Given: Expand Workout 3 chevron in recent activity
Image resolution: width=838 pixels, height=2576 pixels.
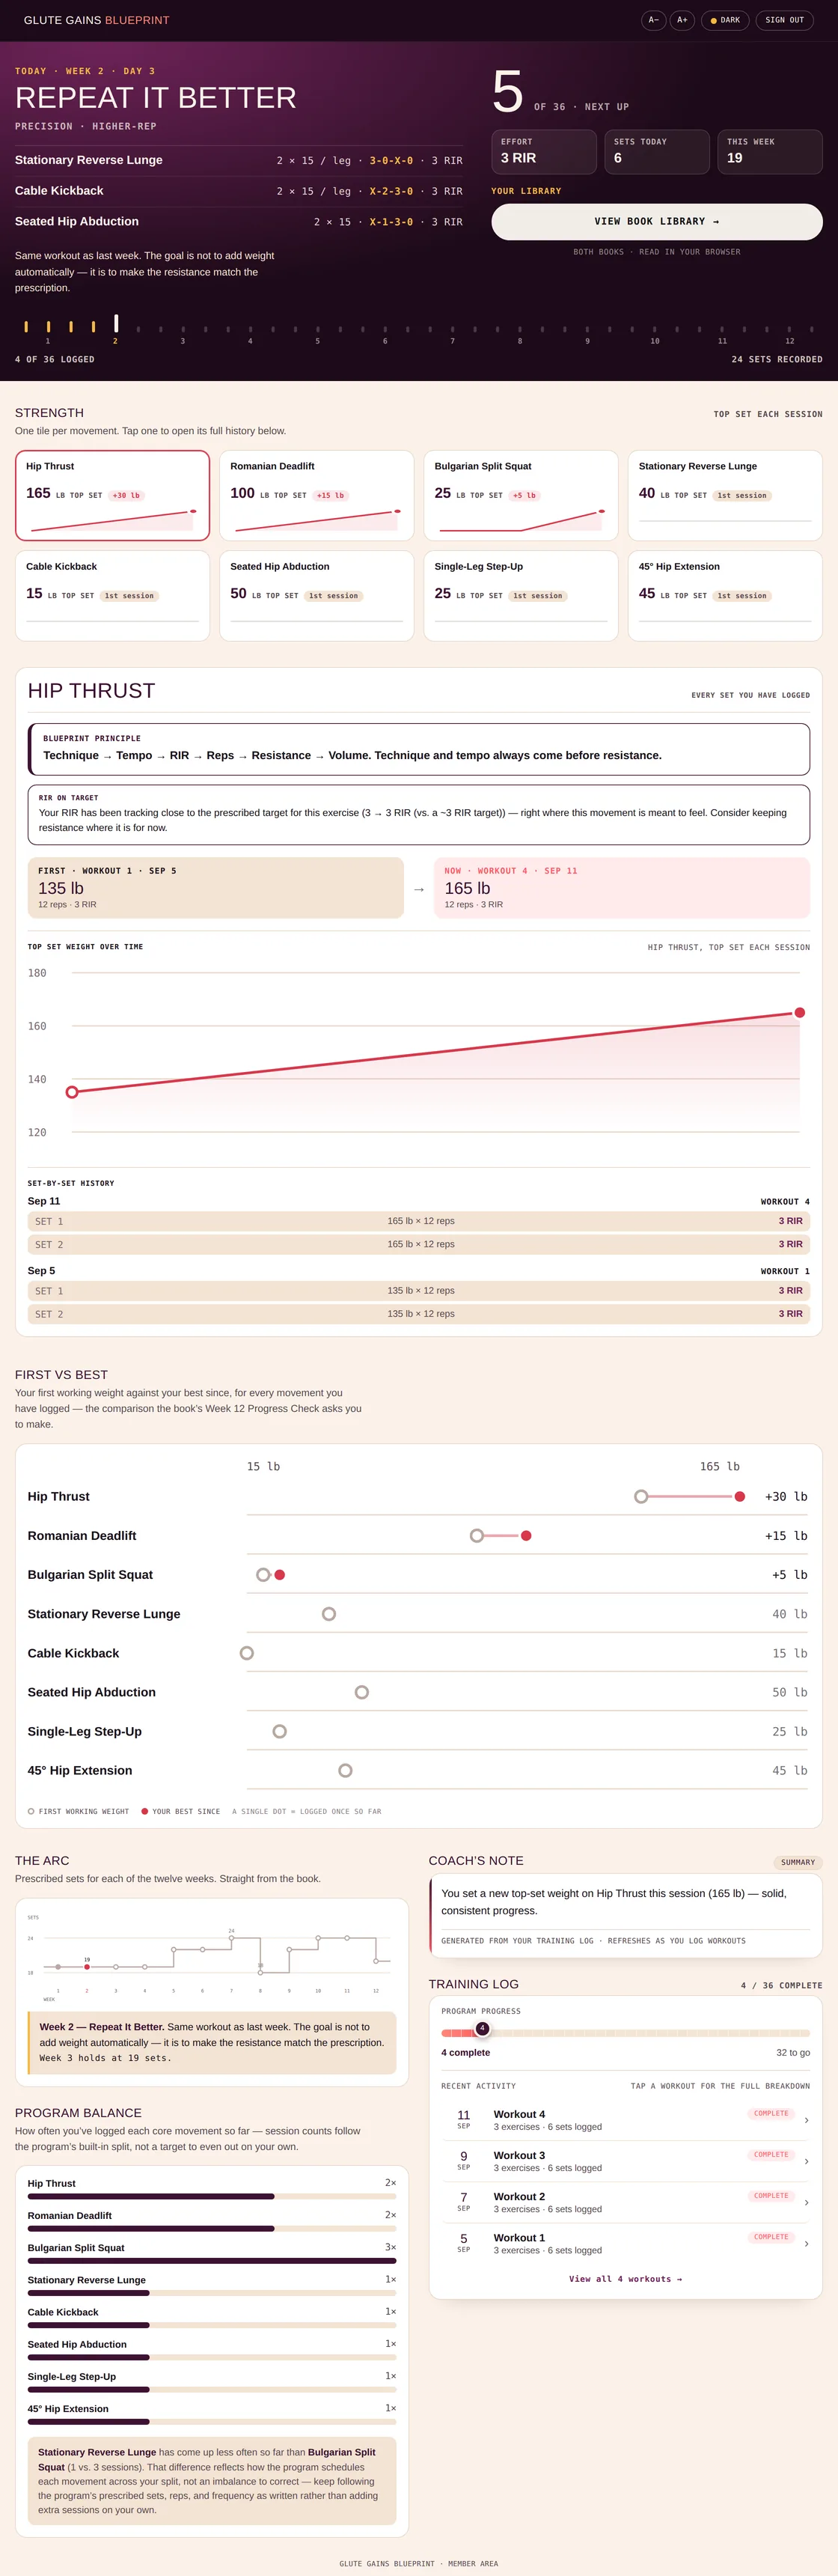Looking at the screenshot, I should 806,2161.
